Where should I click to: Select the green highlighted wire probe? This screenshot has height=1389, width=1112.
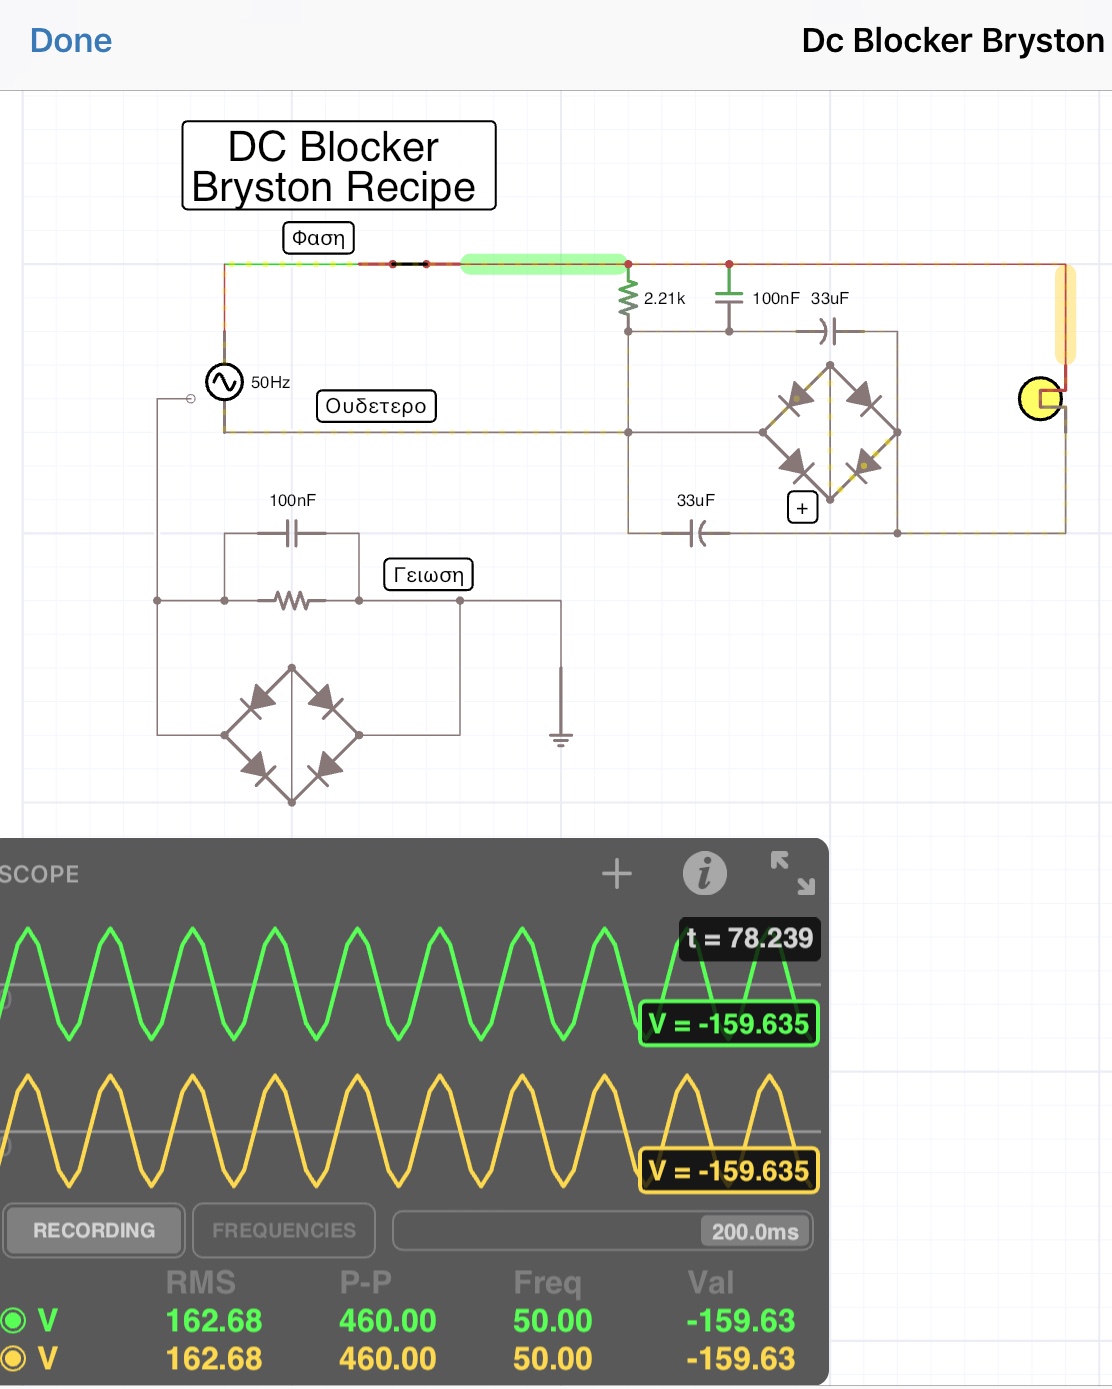click(544, 264)
